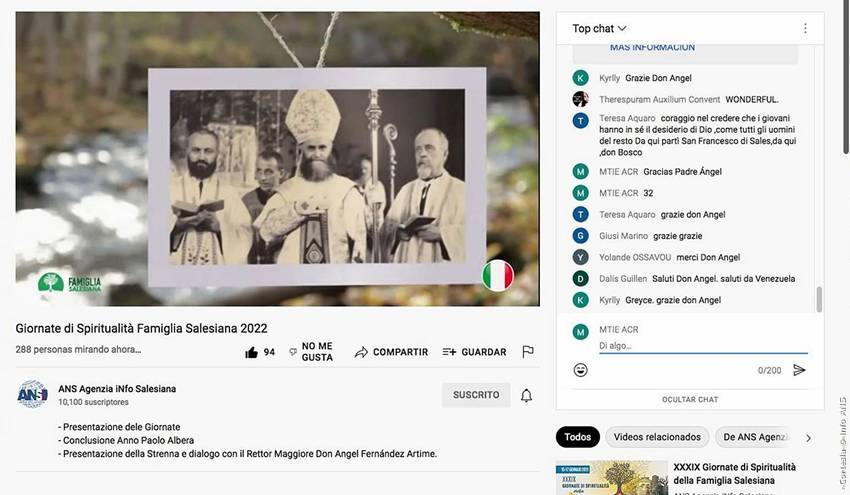Viewport: 850px width, 495px height.
Task: Click Therespuram Auxilium Convent avatar
Action: point(581,99)
